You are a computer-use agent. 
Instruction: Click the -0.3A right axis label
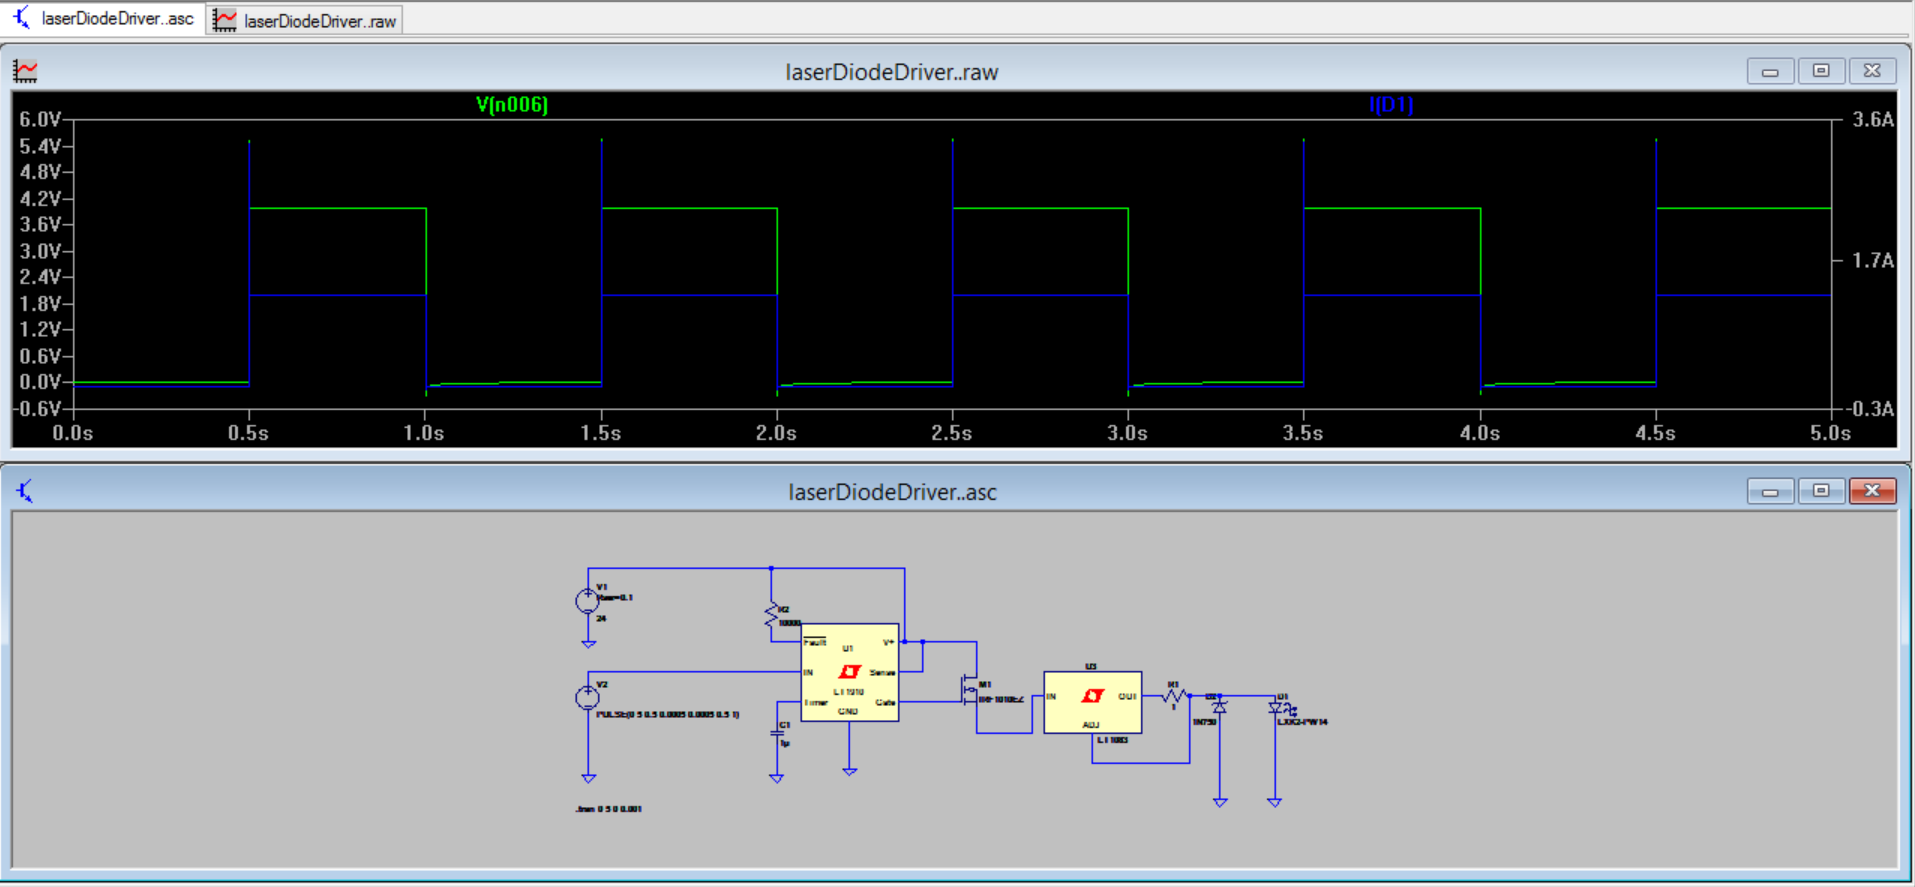coord(1870,409)
